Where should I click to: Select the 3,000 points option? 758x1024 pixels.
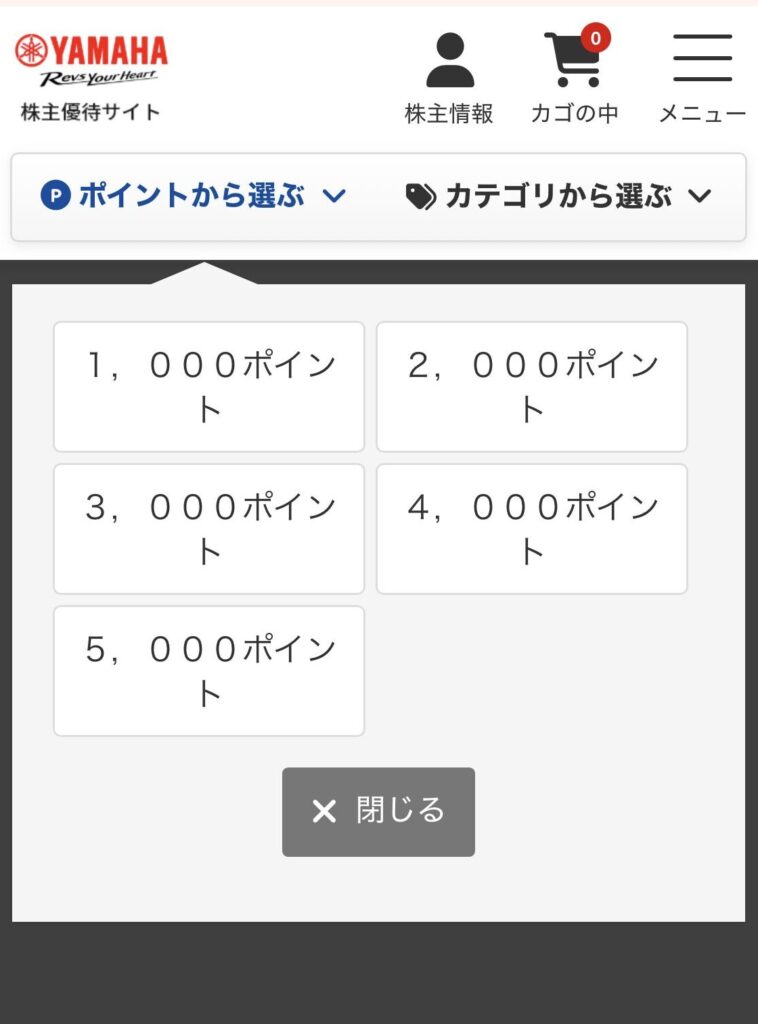tap(209, 529)
